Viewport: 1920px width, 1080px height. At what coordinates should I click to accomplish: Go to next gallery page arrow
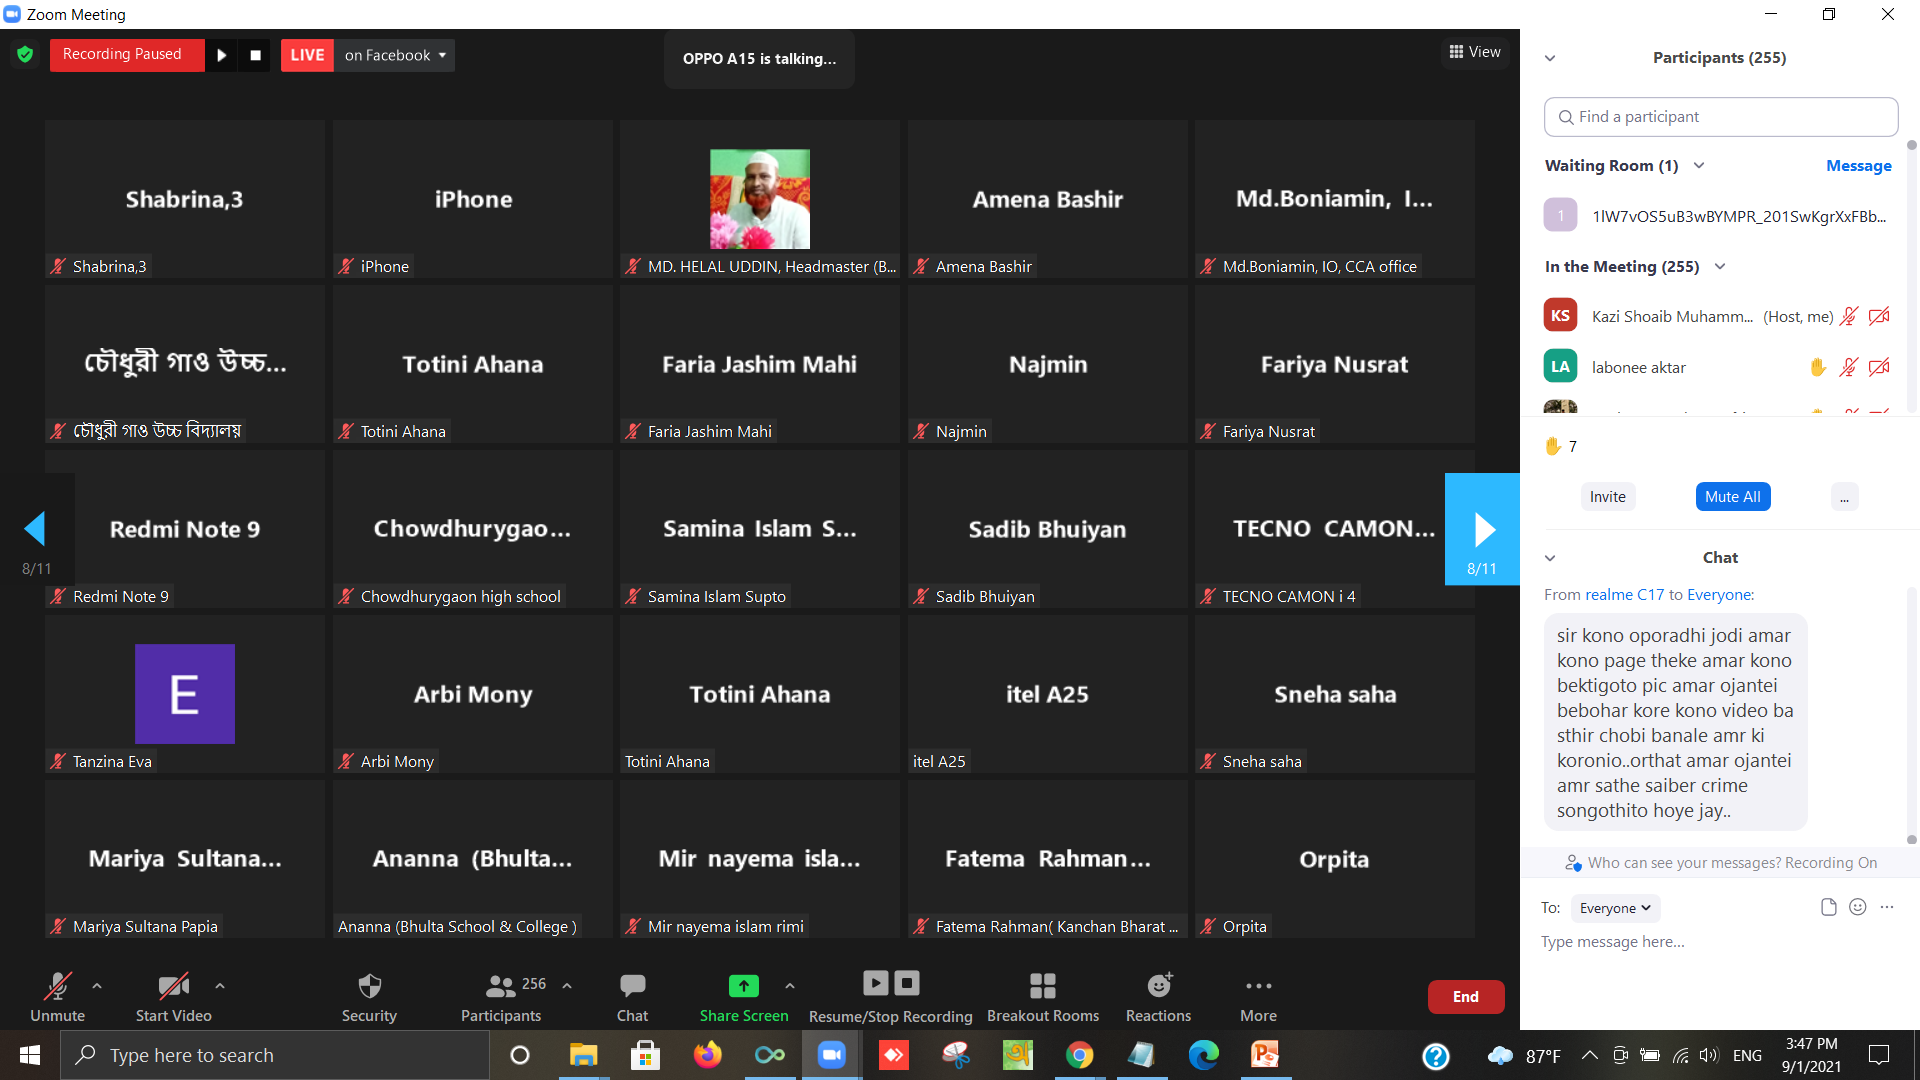tap(1482, 529)
